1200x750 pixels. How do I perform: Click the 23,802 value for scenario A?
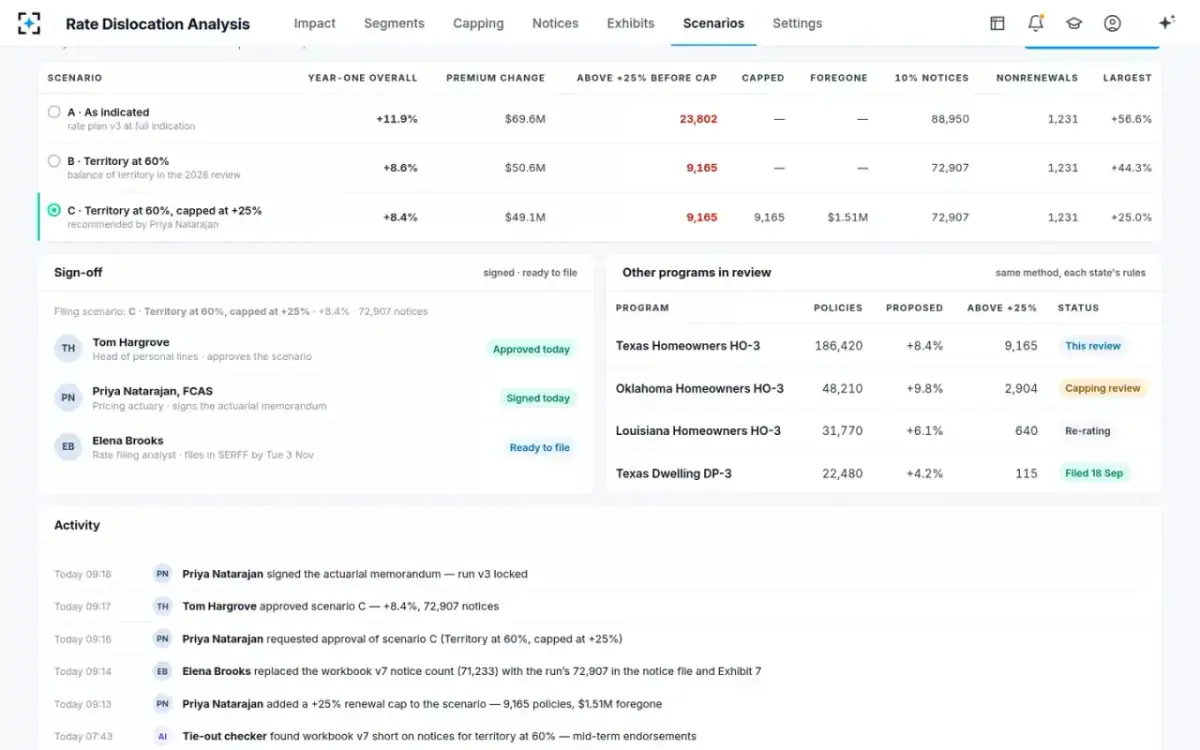coord(698,119)
